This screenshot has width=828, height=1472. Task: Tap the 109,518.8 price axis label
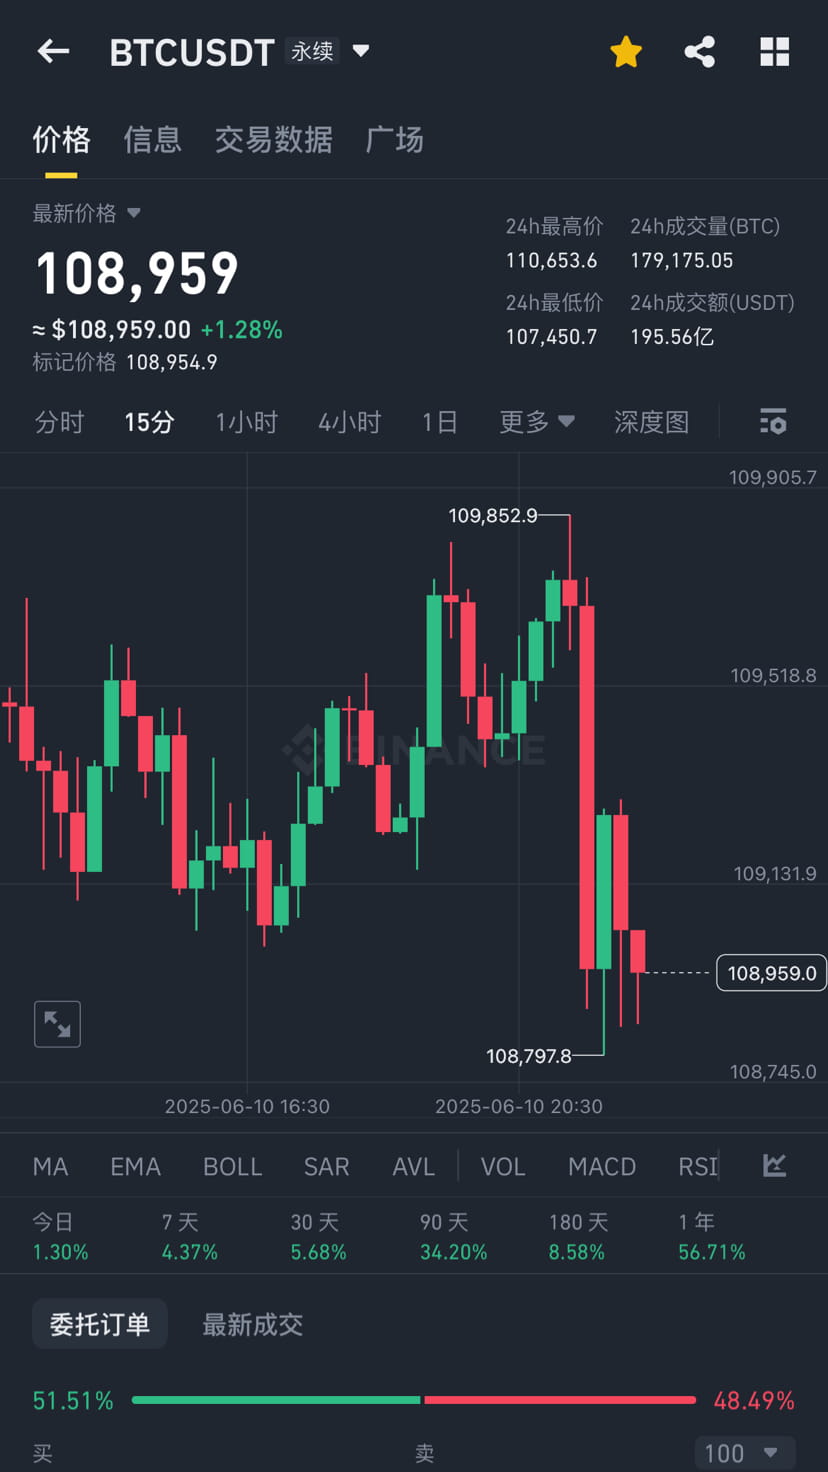coord(773,676)
